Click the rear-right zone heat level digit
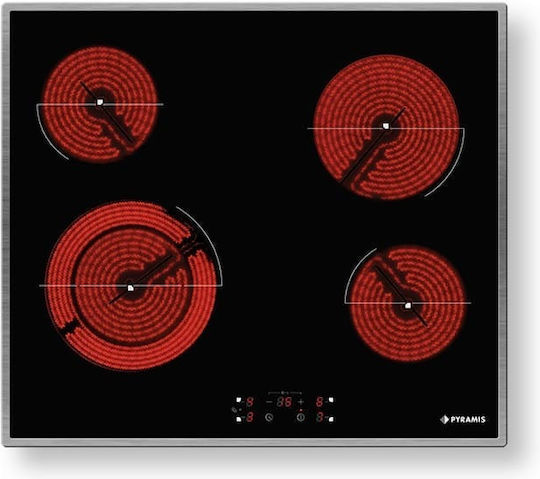The image size is (540, 479). click(x=320, y=402)
